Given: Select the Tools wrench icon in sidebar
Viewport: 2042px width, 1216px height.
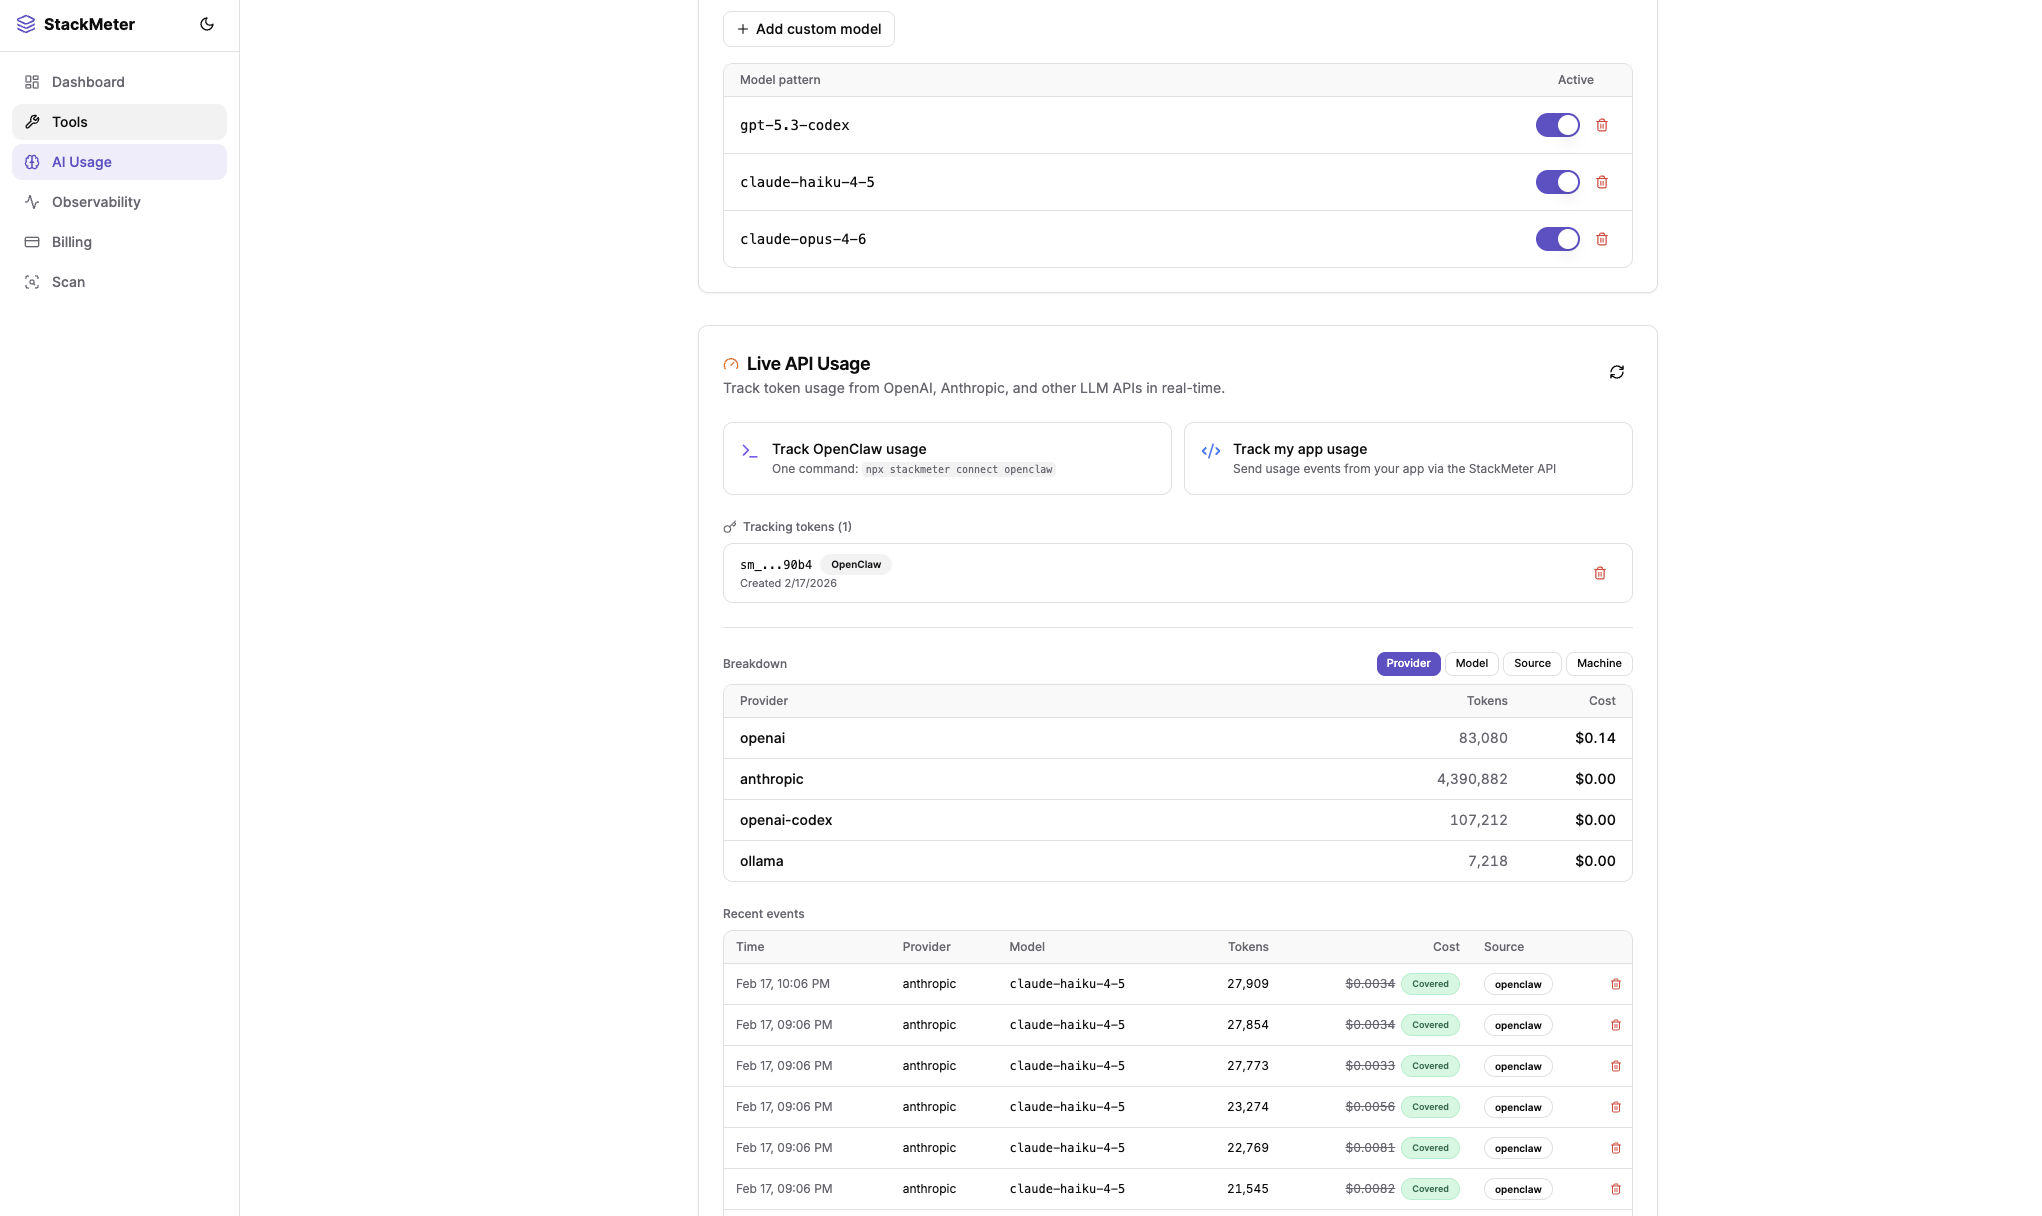Looking at the screenshot, I should (x=32, y=121).
